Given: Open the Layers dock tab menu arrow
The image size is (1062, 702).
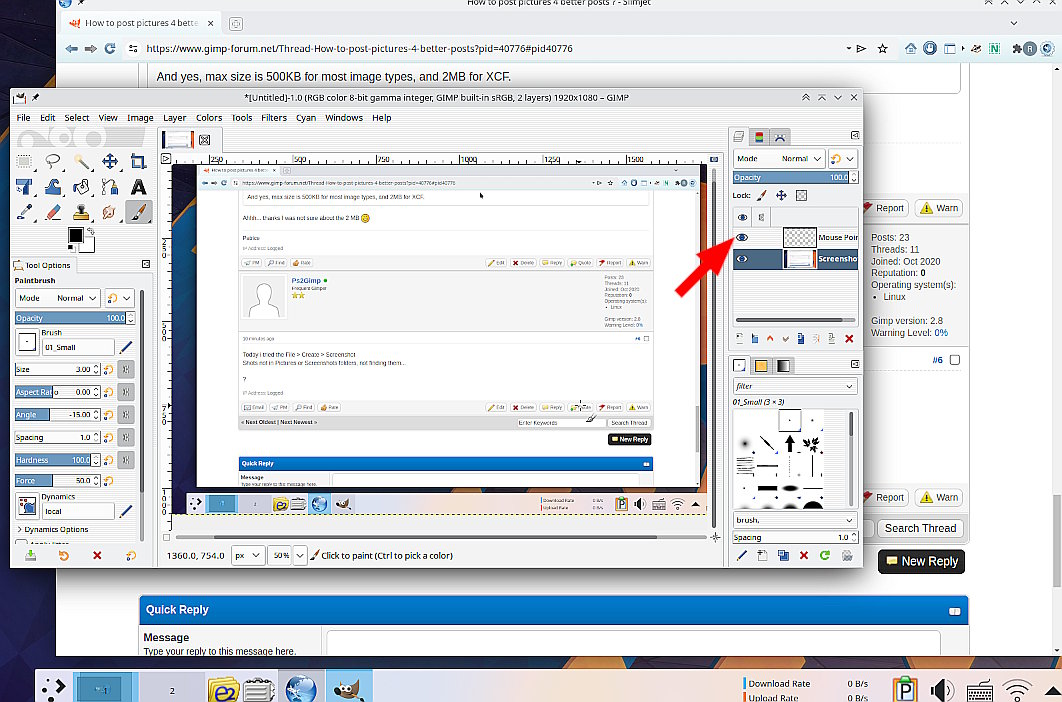Looking at the screenshot, I should click(855, 136).
